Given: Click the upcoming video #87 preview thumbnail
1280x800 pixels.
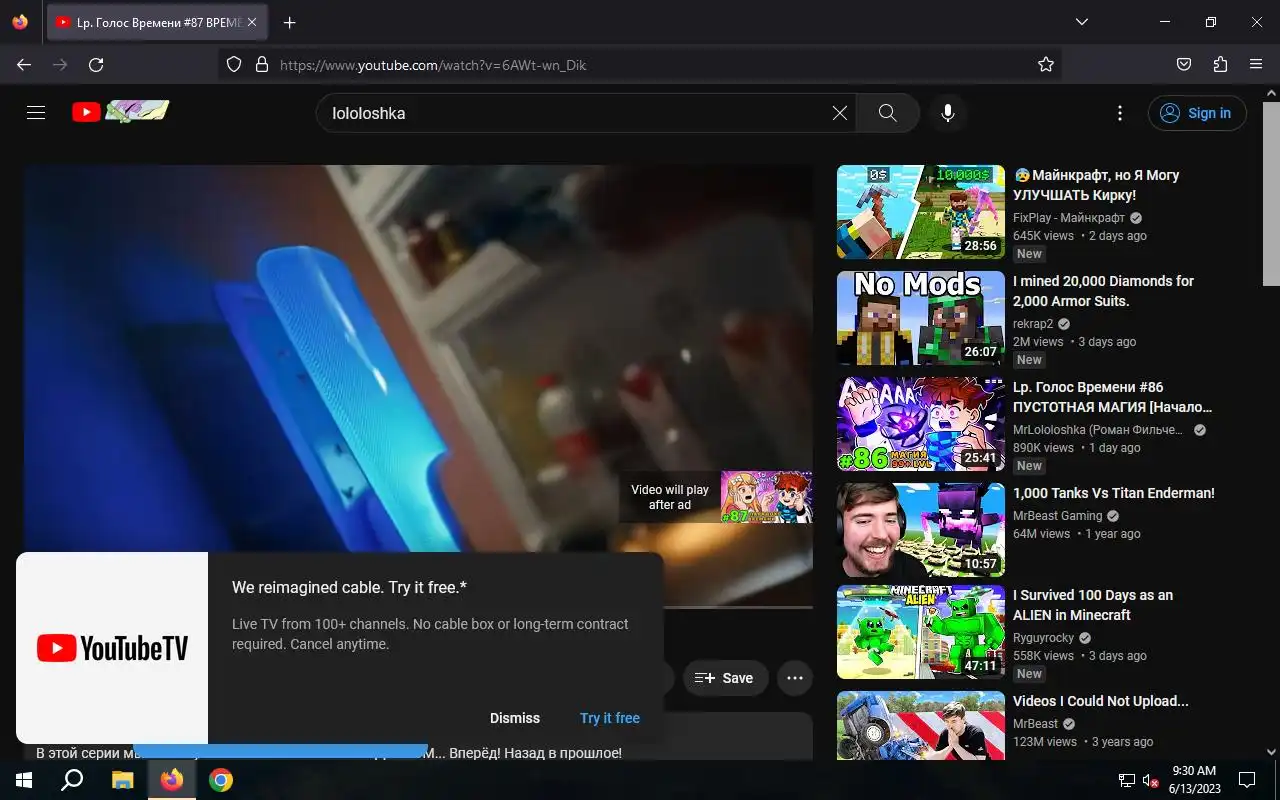Looking at the screenshot, I should click(x=766, y=497).
